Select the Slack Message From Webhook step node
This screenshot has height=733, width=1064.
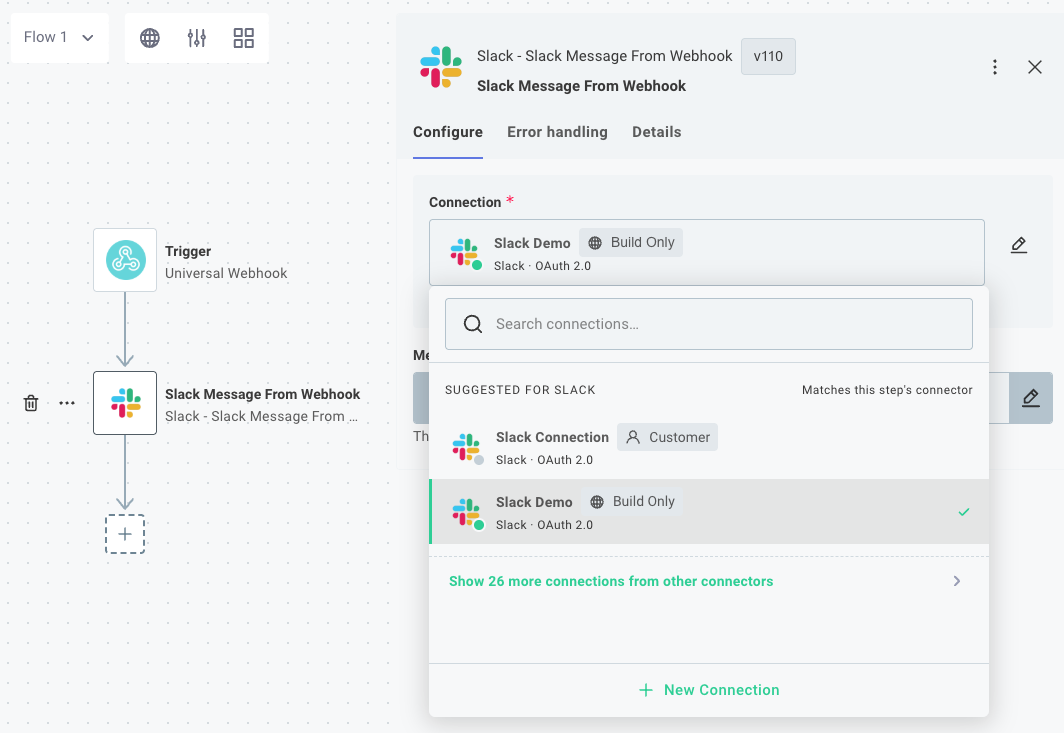click(125, 403)
